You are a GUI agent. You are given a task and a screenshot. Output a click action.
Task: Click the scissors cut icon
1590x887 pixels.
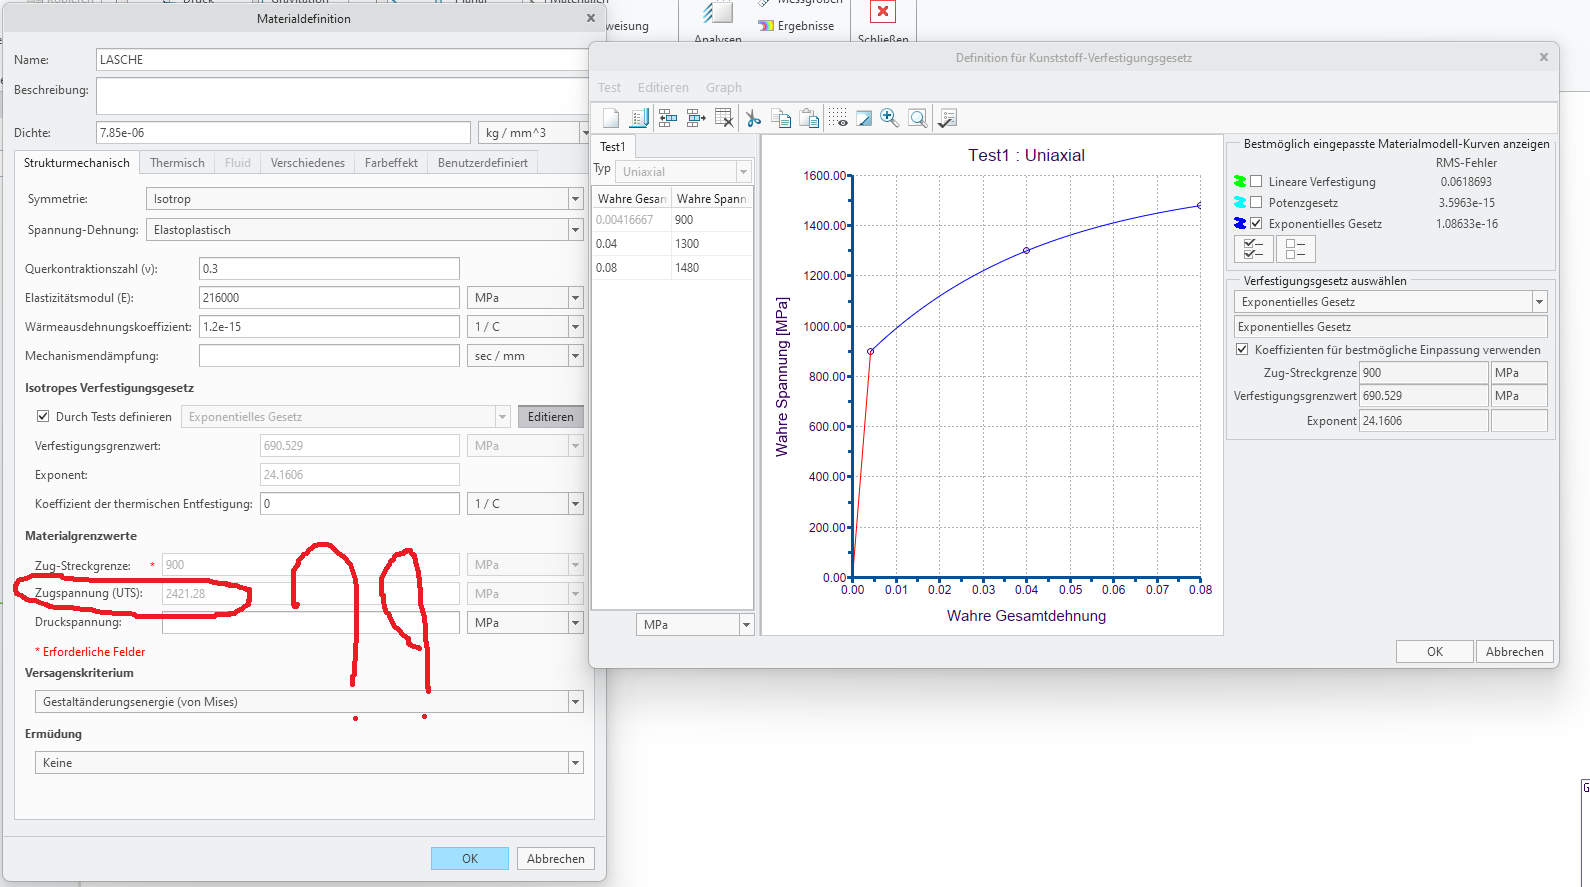pos(753,118)
